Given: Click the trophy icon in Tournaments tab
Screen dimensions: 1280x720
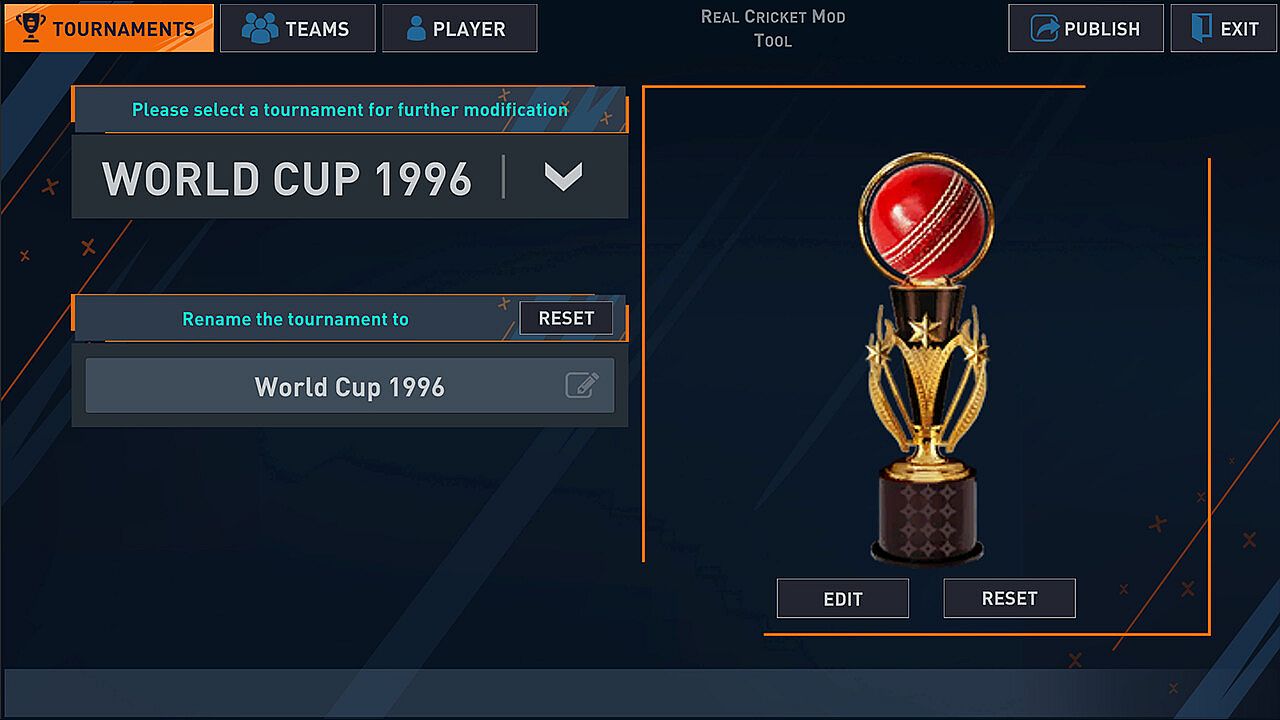Looking at the screenshot, I should click(x=32, y=28).
